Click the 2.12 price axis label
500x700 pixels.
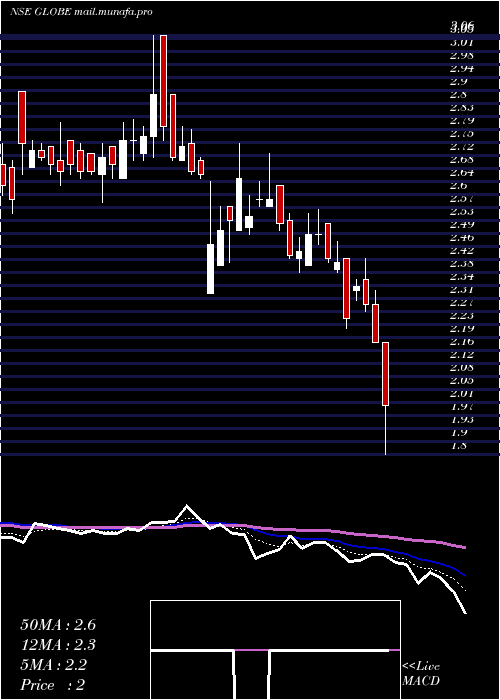462,354
